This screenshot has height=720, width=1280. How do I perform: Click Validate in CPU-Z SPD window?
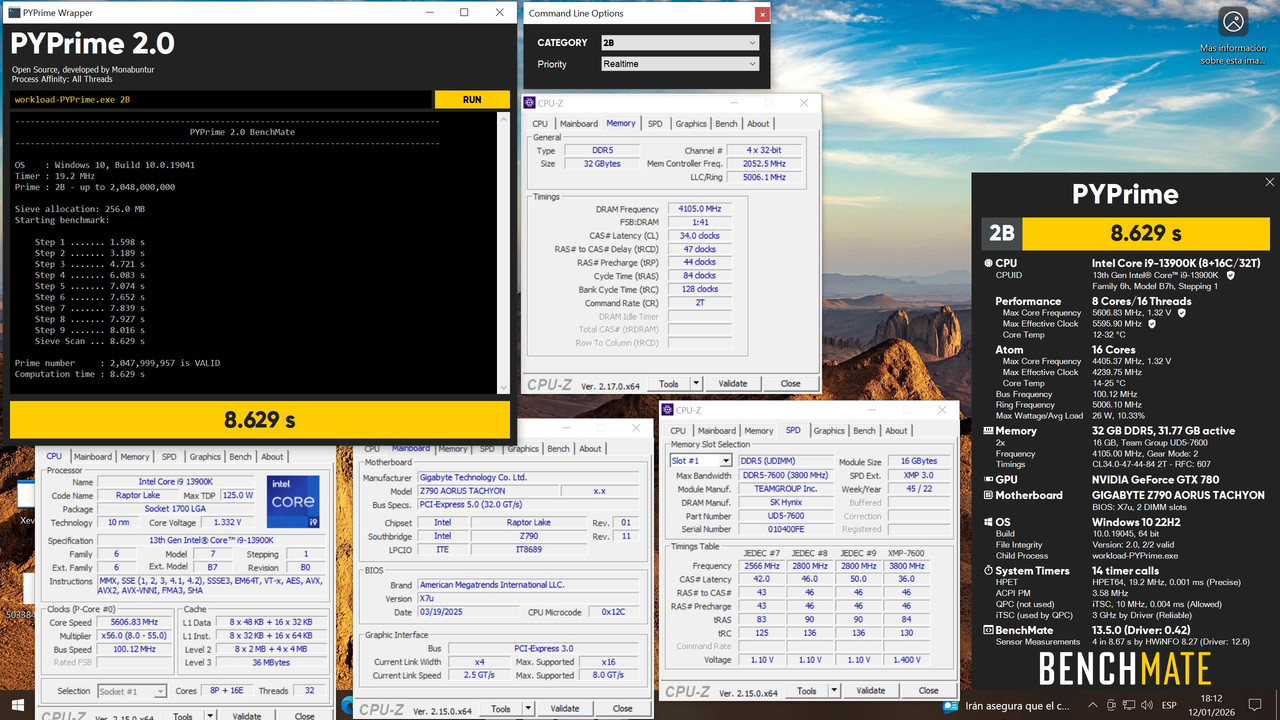(x=871, y=690)
